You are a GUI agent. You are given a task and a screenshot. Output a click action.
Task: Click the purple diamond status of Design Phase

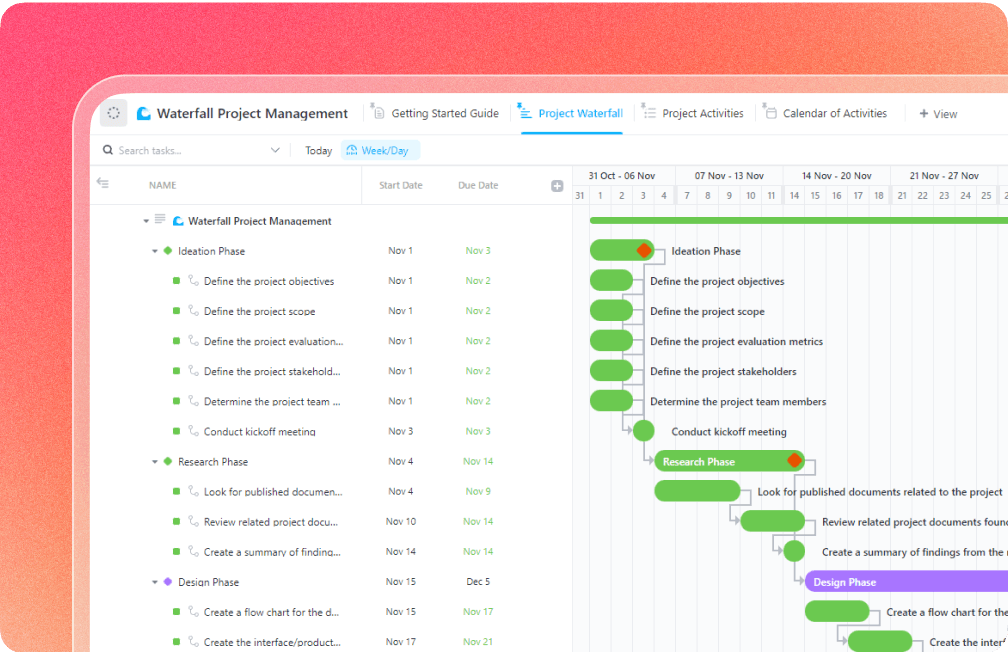(168, 581)
